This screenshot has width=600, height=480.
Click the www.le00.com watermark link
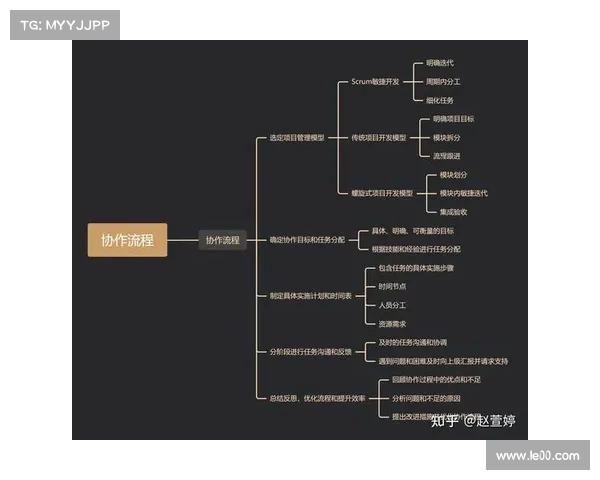pos(538,456)
